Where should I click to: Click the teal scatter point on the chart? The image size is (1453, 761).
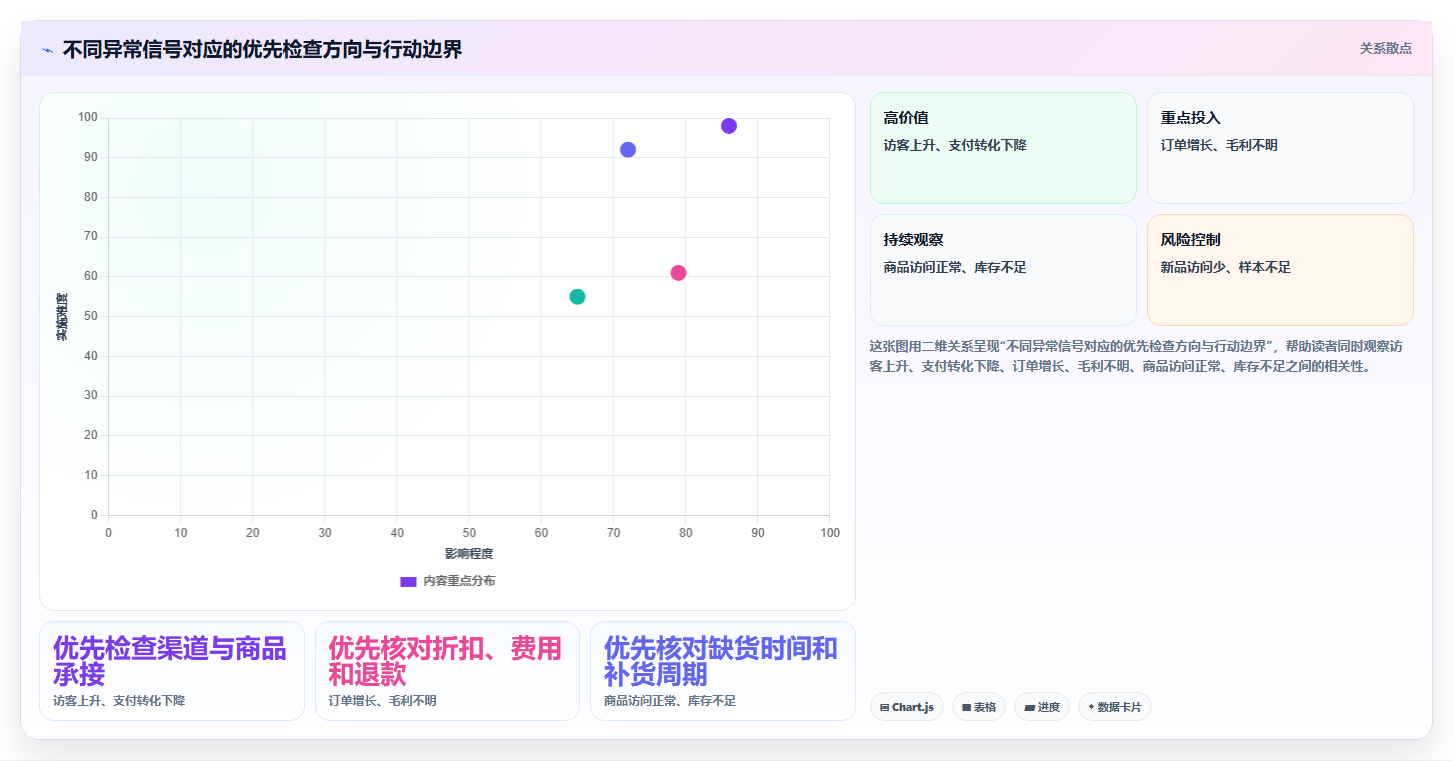click(x=577, y=297)
